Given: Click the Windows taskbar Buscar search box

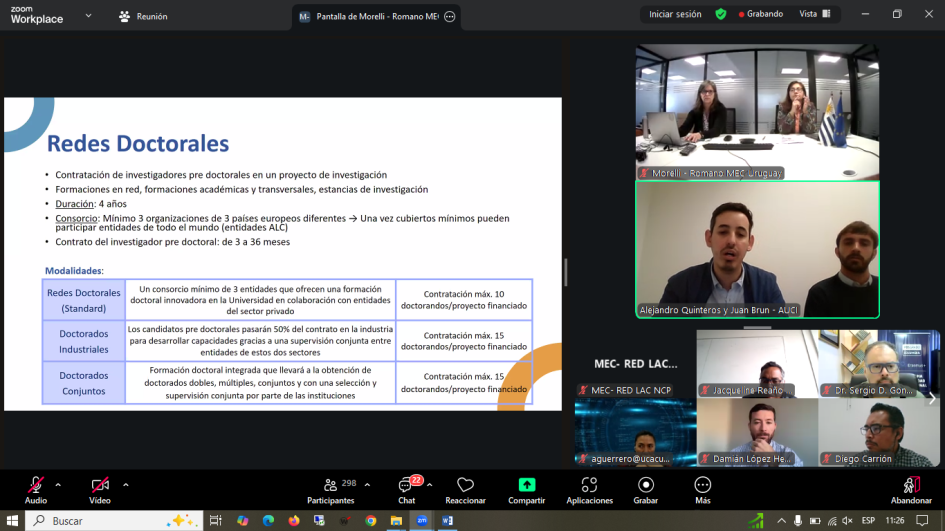Looking at the screenshot, I should tap(110, 520).
